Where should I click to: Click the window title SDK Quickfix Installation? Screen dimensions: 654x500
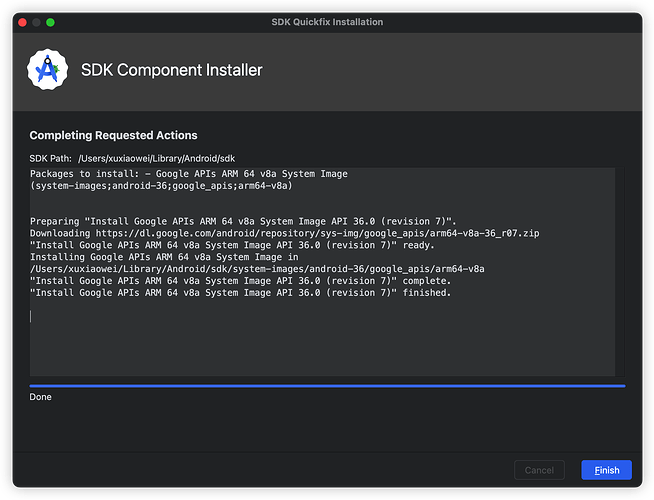tap(327, 22)
